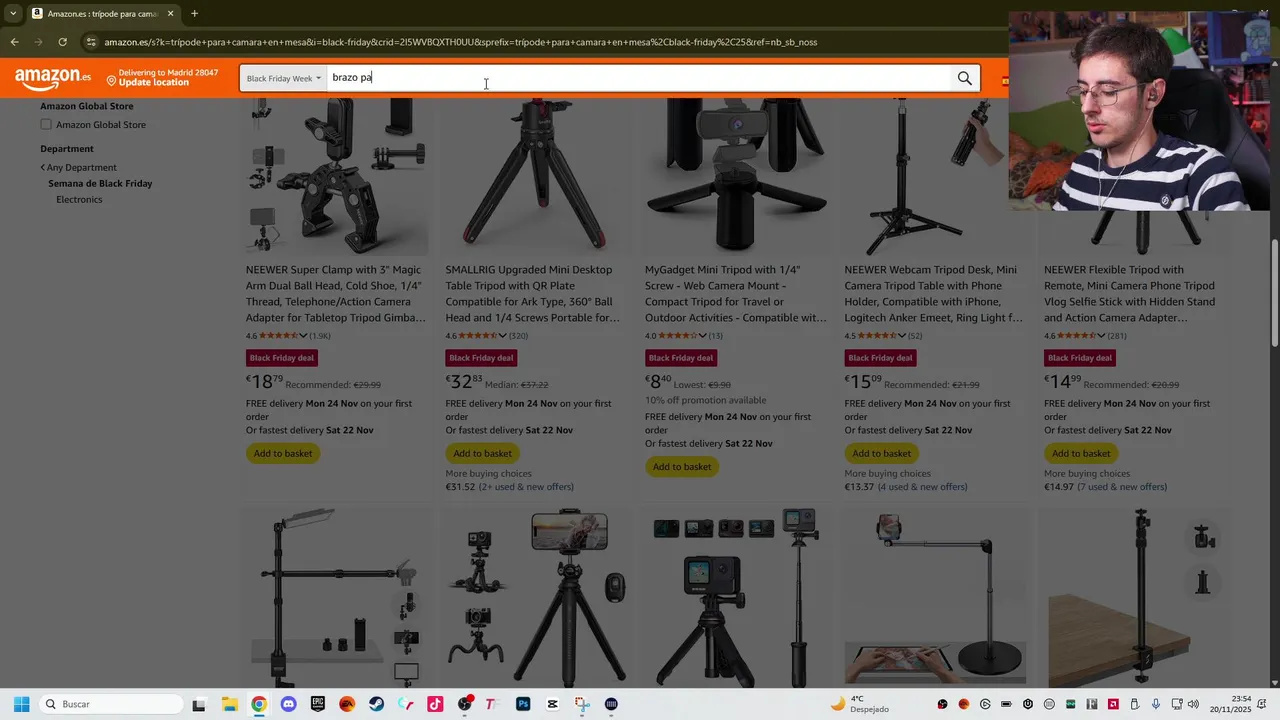
Task: Open the MyGadget Mini Tripod product title
Action: pos(735,293)
